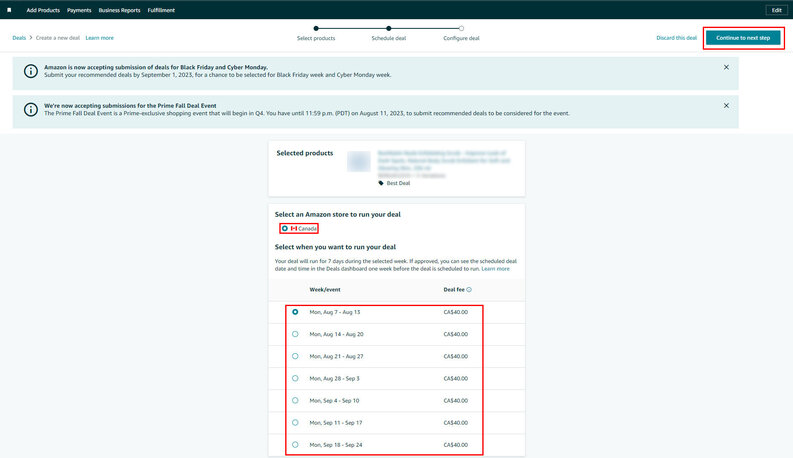This screenshot has width=793, height=458.
Task: Click Discard this deal link
Action: click(676, 38)
